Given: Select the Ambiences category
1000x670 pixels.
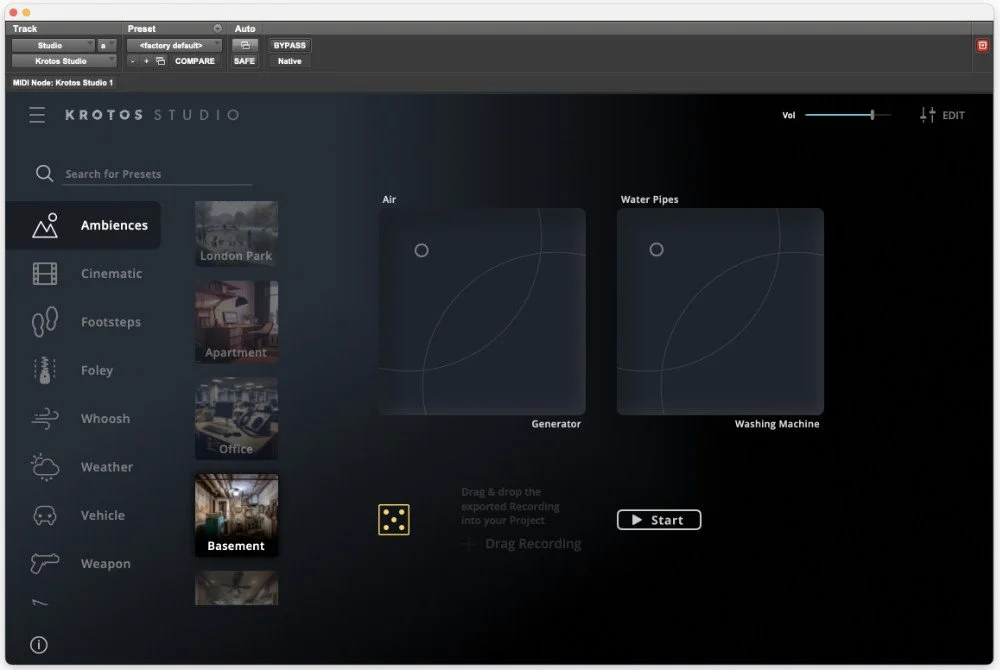Looking at the screenshot, I should tap(84, 225).
